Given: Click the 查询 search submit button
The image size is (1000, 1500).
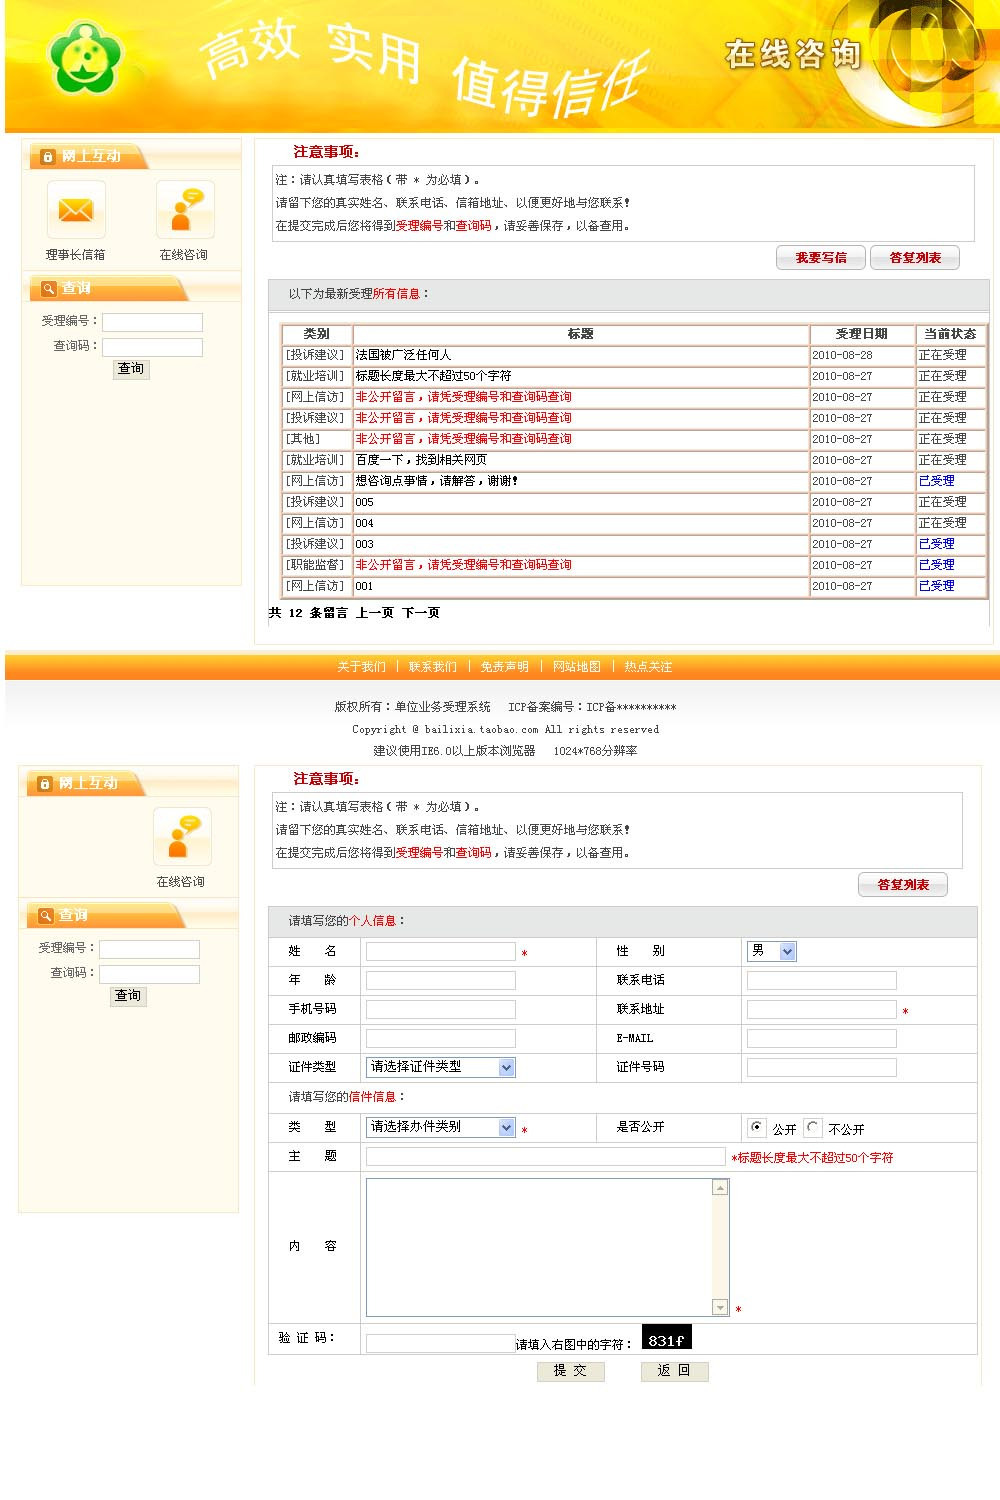Looking at the screenshot, I should click(x=130, y=369).
